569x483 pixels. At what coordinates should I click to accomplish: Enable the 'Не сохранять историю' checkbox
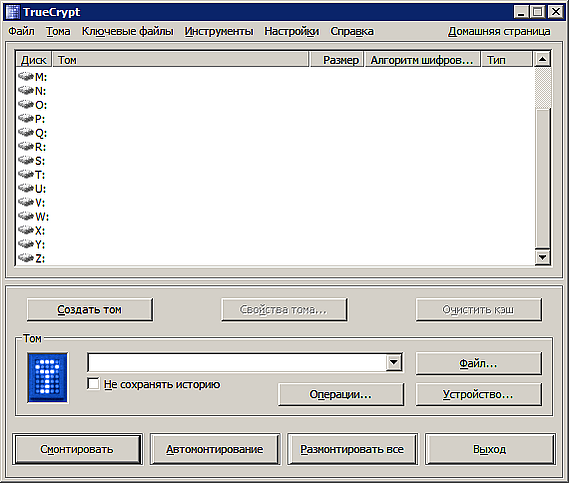93,384
